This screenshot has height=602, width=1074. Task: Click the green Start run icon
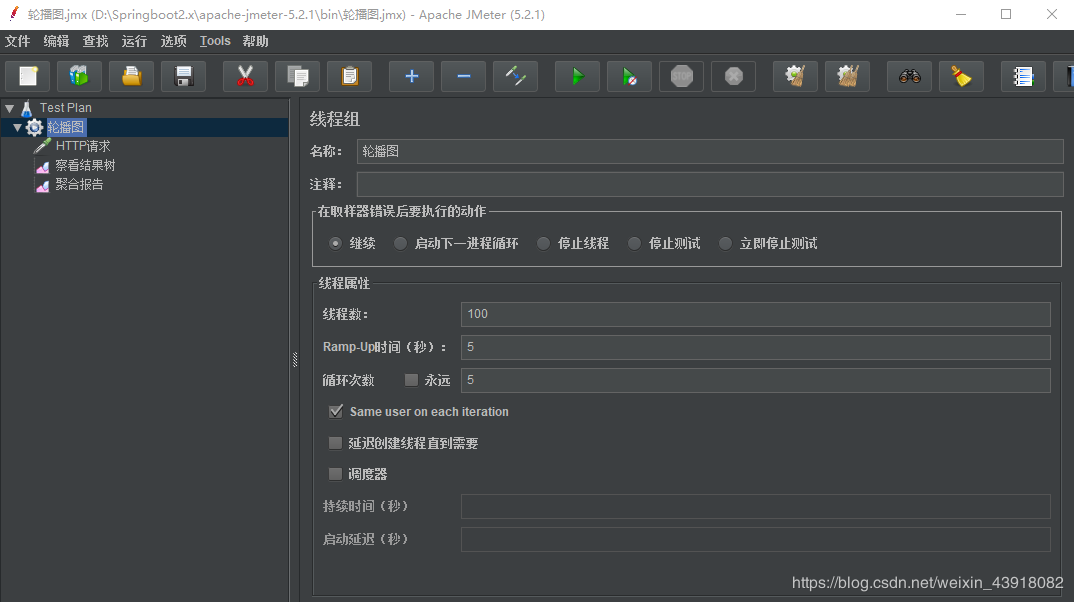pos(577,76)
